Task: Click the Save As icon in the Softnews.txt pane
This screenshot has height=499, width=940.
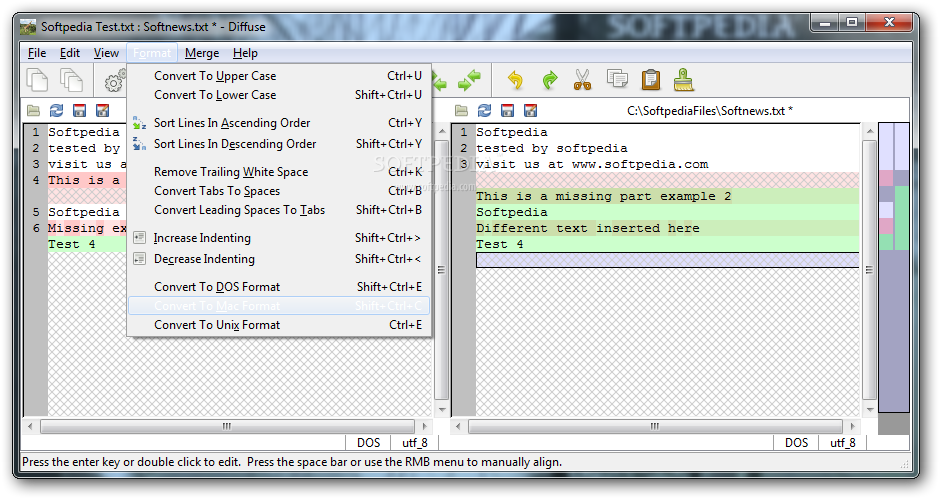Action: tap(530, 110)
